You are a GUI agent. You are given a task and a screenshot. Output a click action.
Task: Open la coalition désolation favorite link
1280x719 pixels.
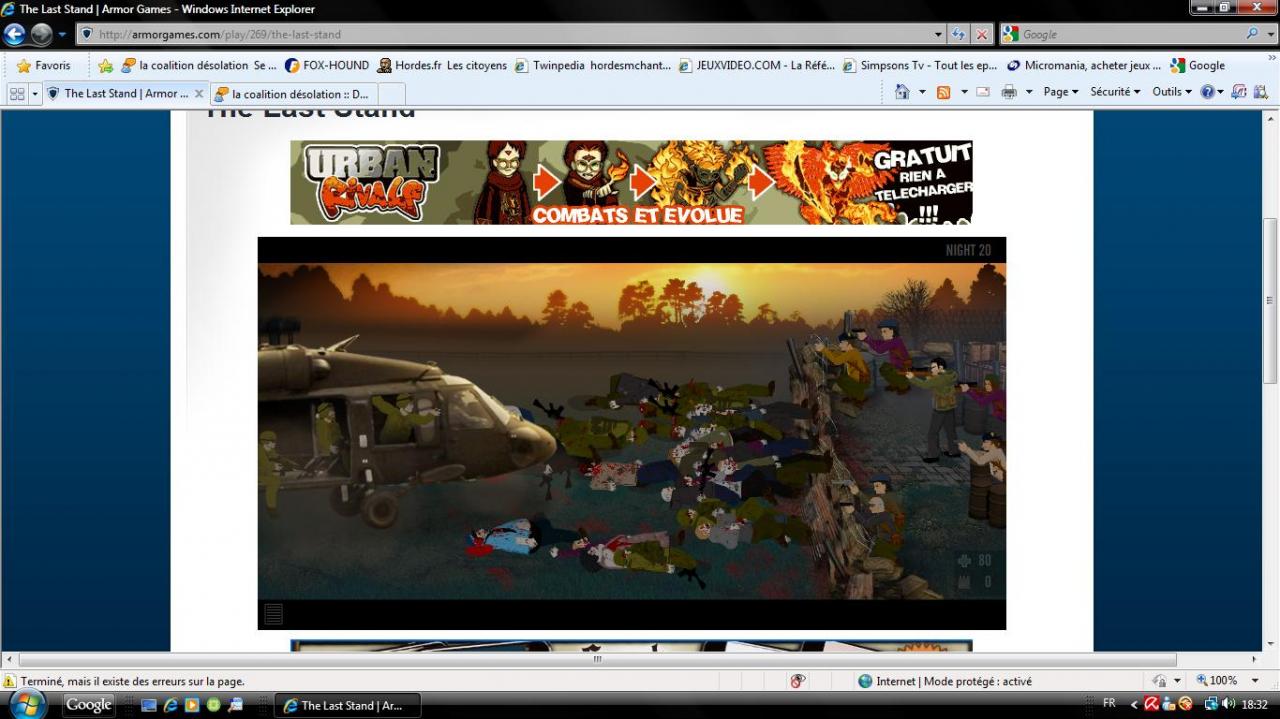(198, 66)
